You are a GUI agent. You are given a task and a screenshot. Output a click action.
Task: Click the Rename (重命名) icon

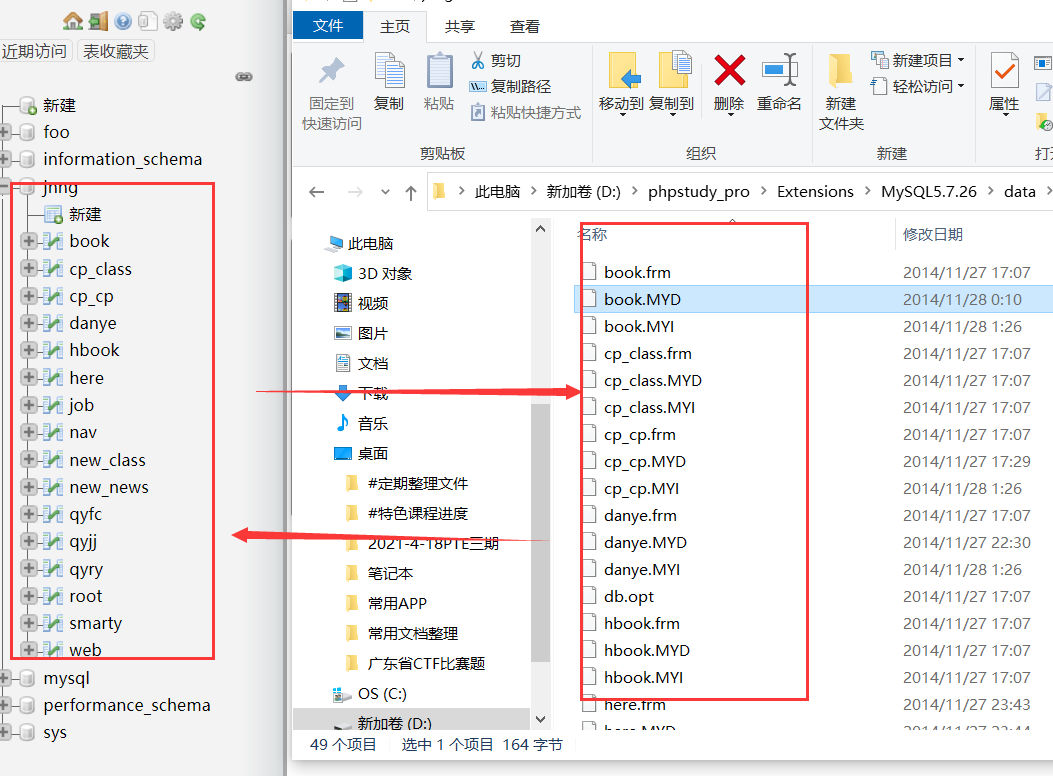click(779, 70)
